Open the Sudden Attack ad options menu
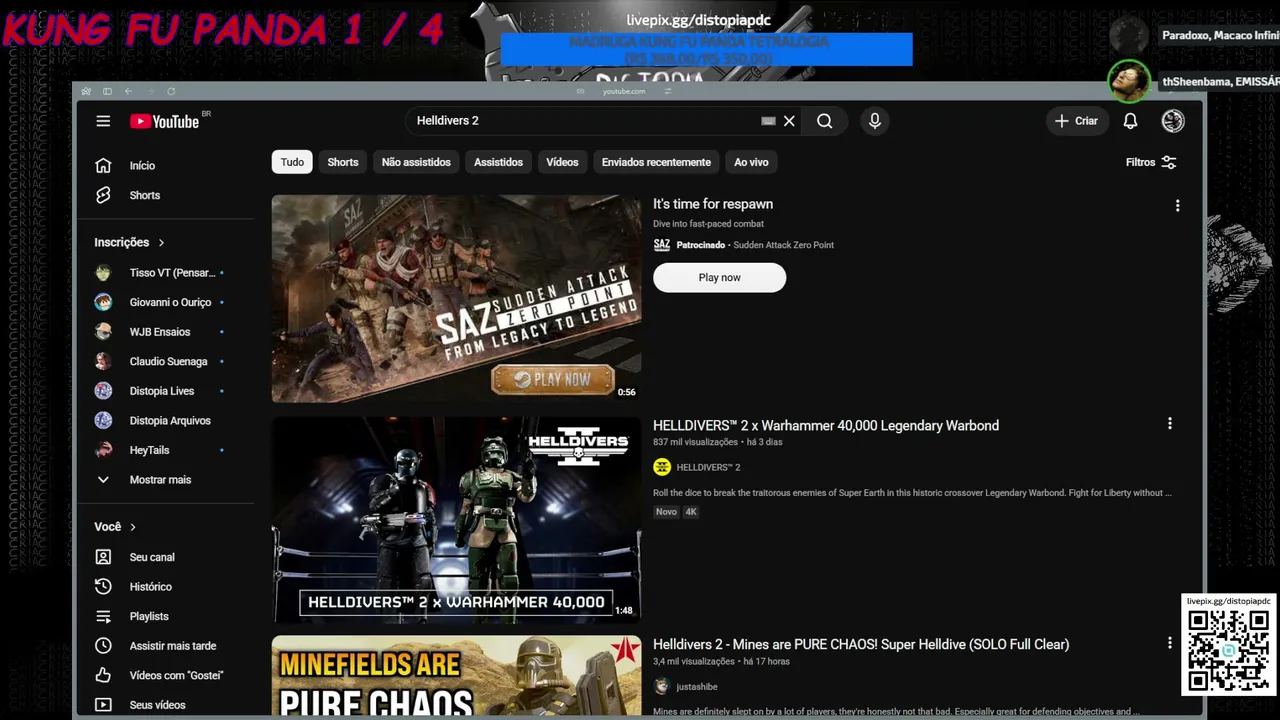The image size is (1280, 720). click(x=1177, y=206)
